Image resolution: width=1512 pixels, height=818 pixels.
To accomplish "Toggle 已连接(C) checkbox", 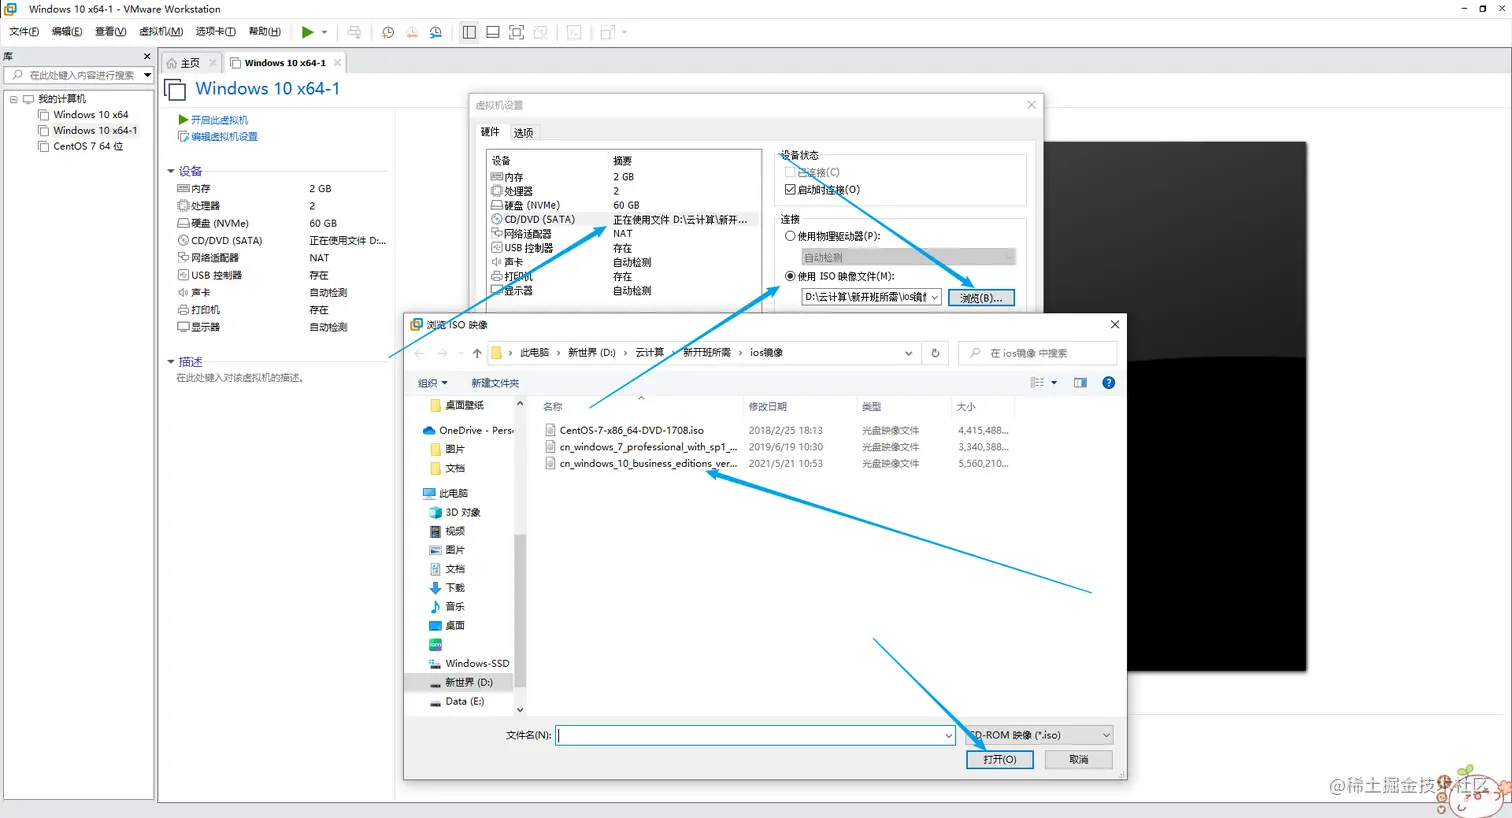I will [x=790, y=173].
